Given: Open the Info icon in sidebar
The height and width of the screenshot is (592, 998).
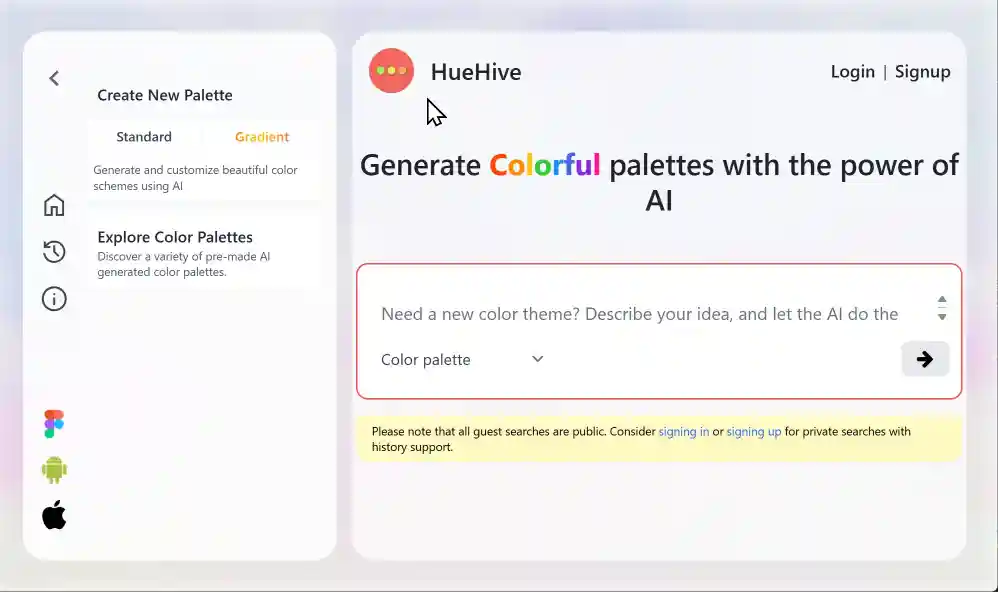Looking at the screenshot, I should tap(54, 298).
